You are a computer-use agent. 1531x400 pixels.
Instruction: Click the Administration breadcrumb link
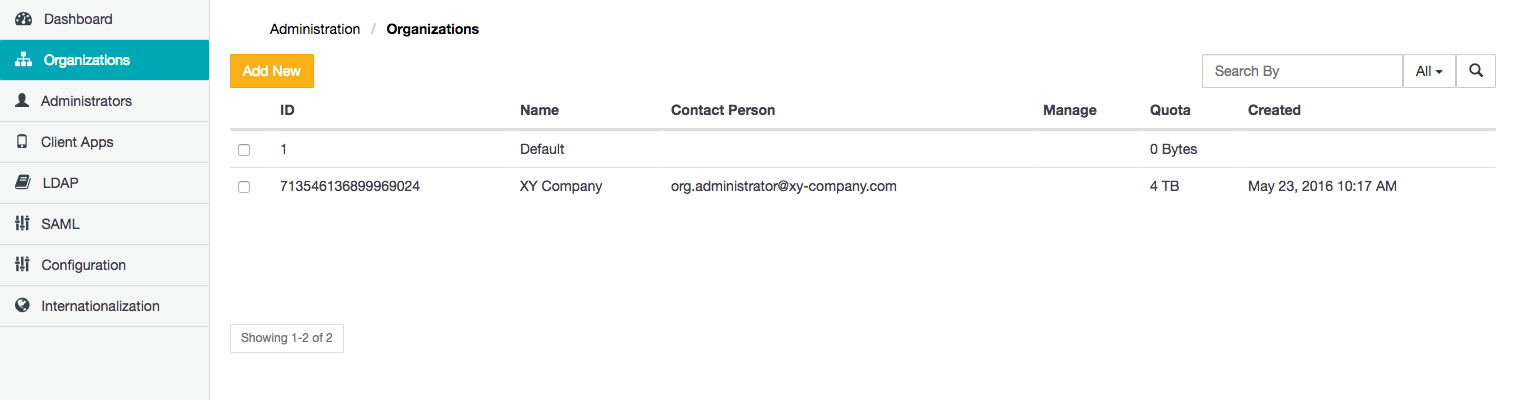[315, 29]
